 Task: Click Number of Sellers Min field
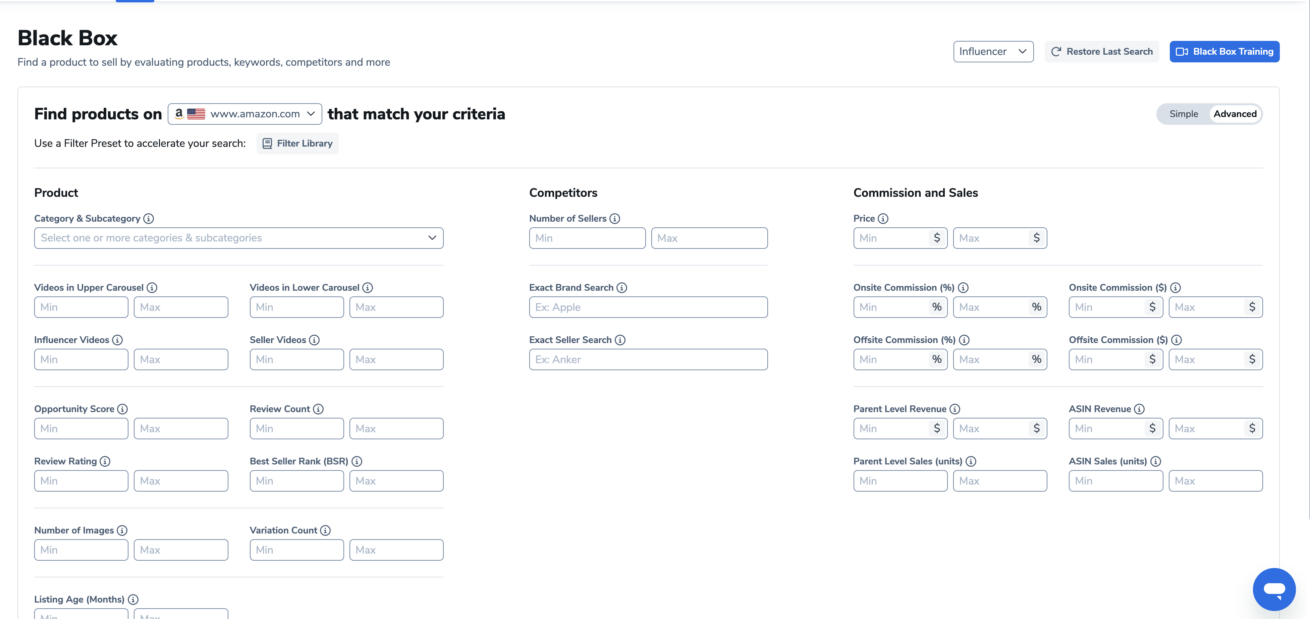pos(587,238)
